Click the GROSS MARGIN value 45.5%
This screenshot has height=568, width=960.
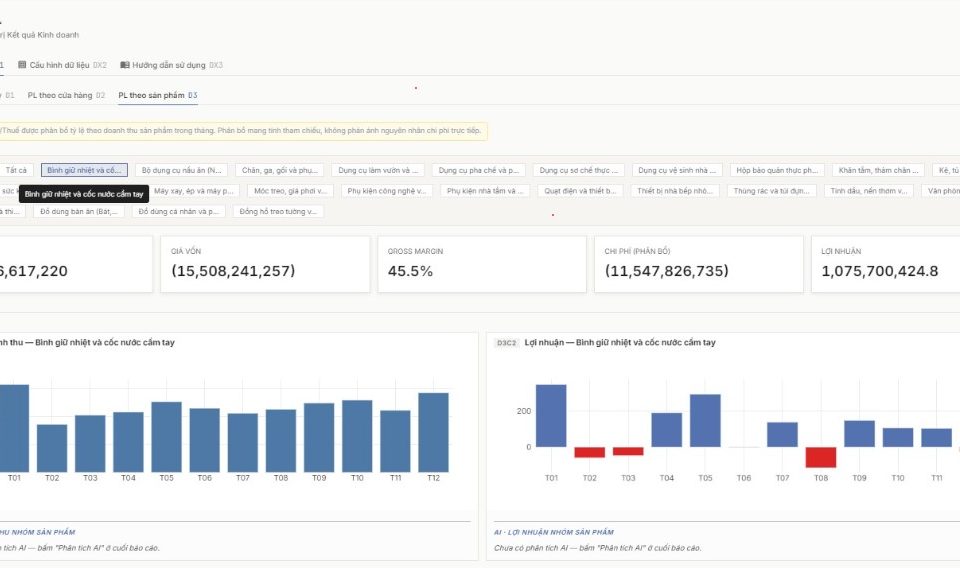click(x=410, y=271)
